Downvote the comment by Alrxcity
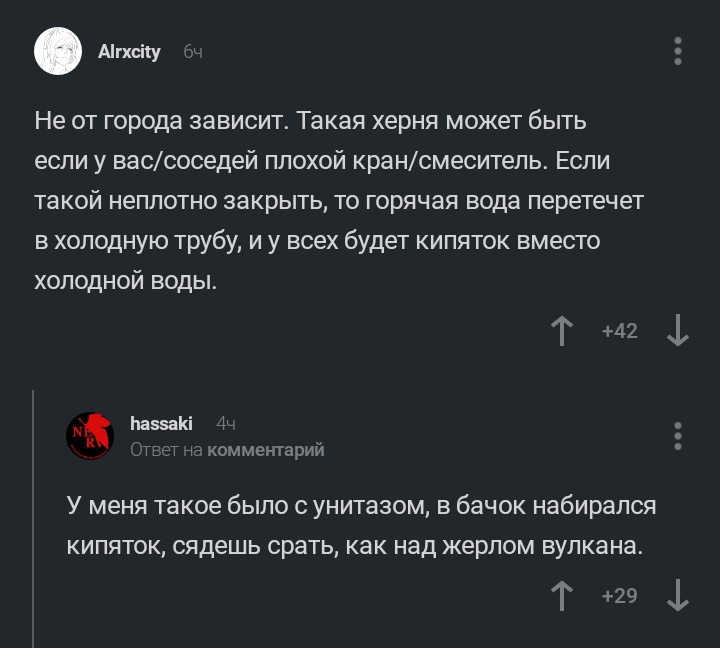 (x=678, y=331)
